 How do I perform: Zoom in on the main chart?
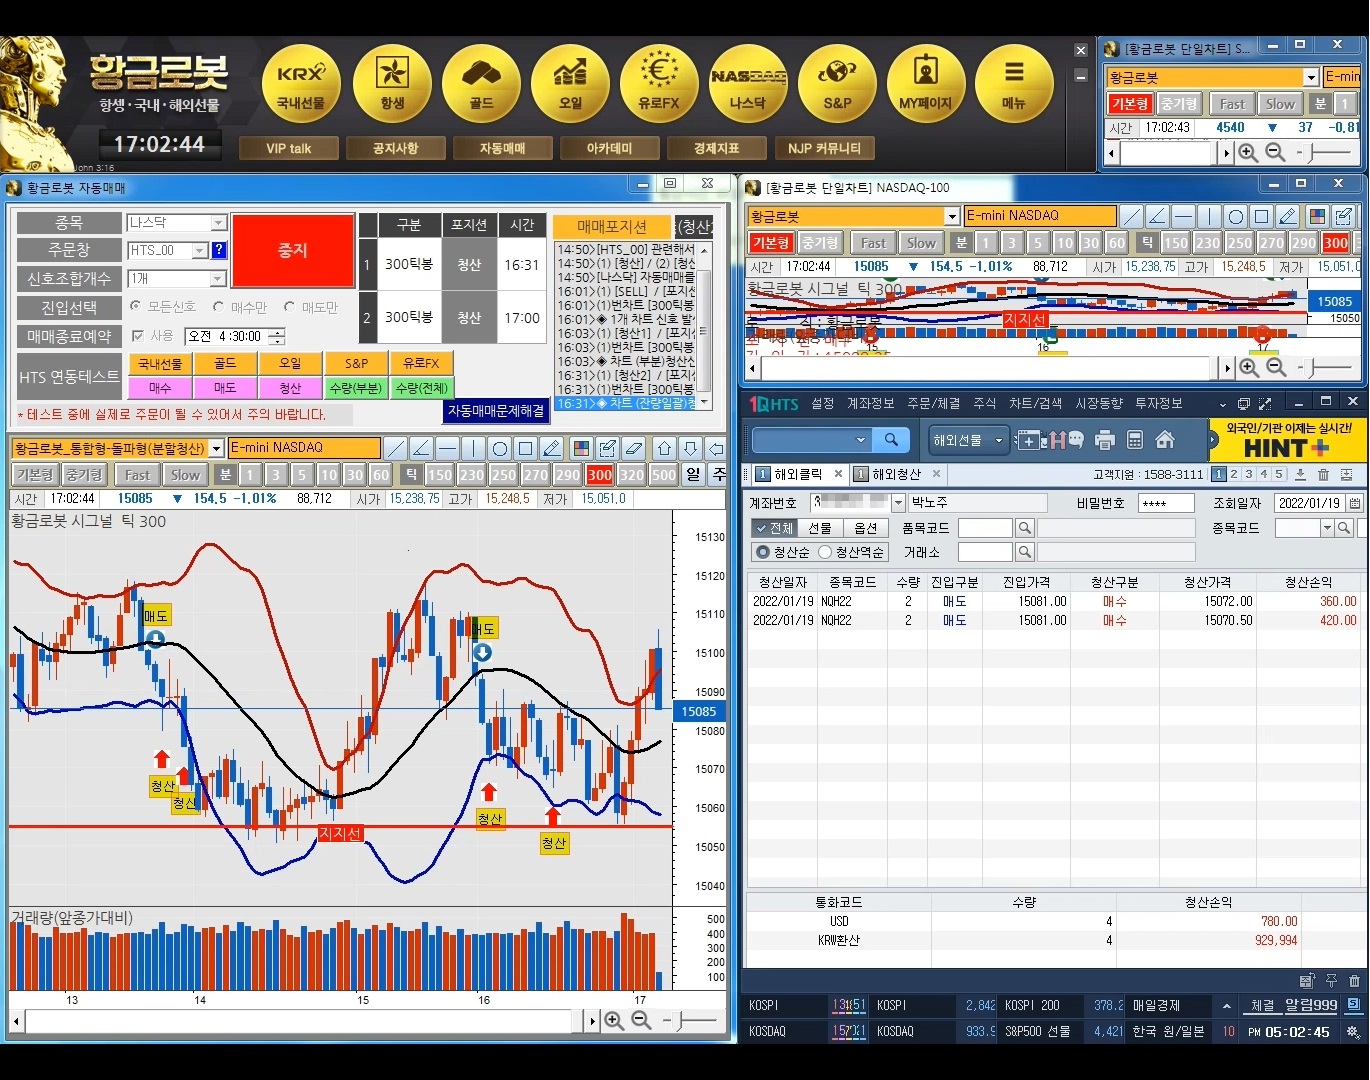614,1021
